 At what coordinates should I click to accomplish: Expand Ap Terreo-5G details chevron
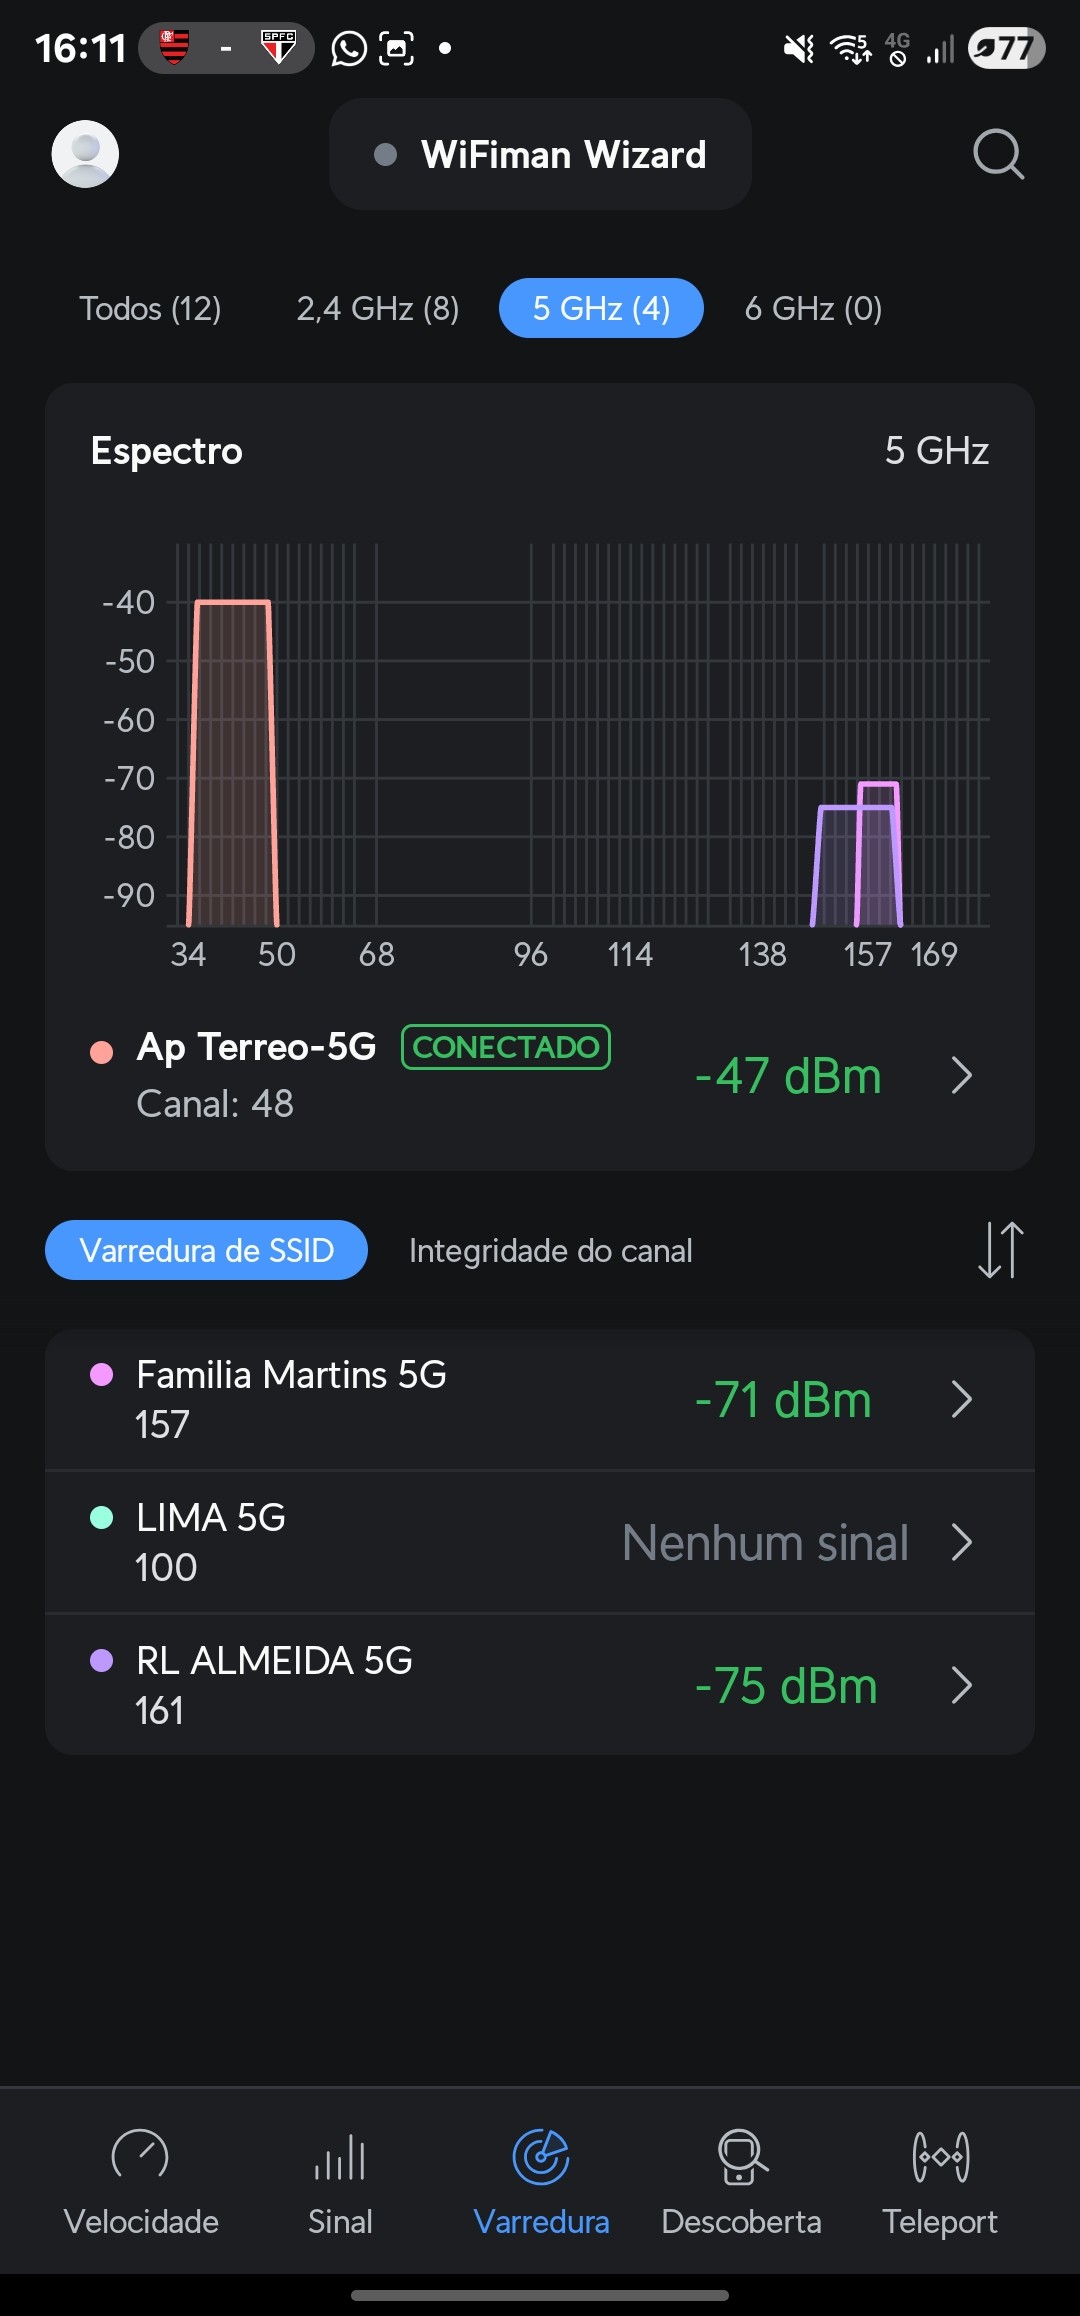pos(961,1076)
